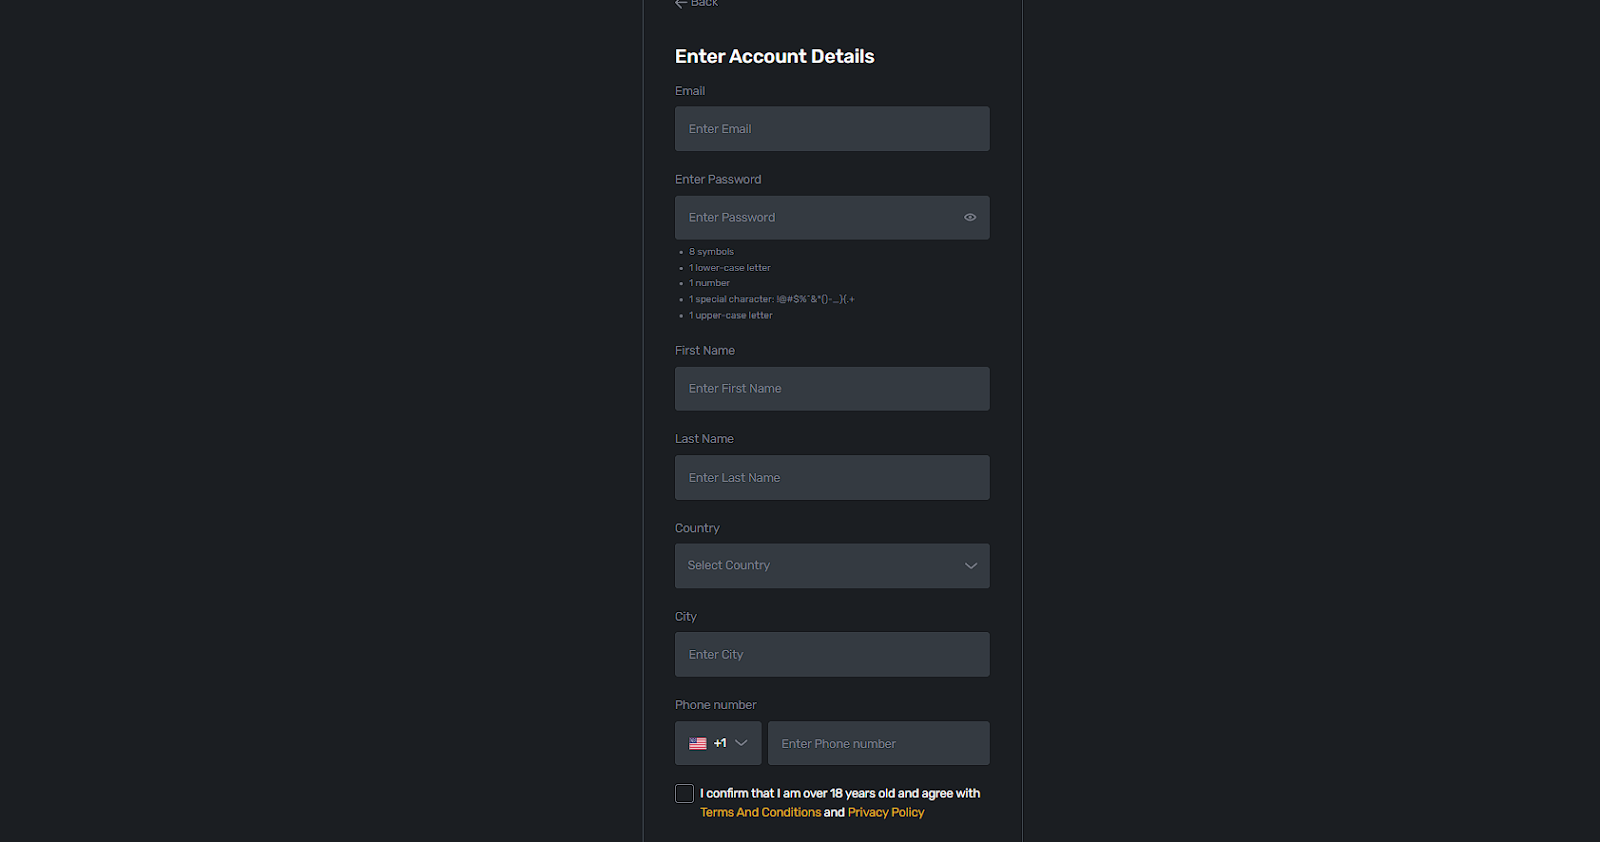Go back using the Back text link
The image size is (1600, 842).
[x=704, y=3]
